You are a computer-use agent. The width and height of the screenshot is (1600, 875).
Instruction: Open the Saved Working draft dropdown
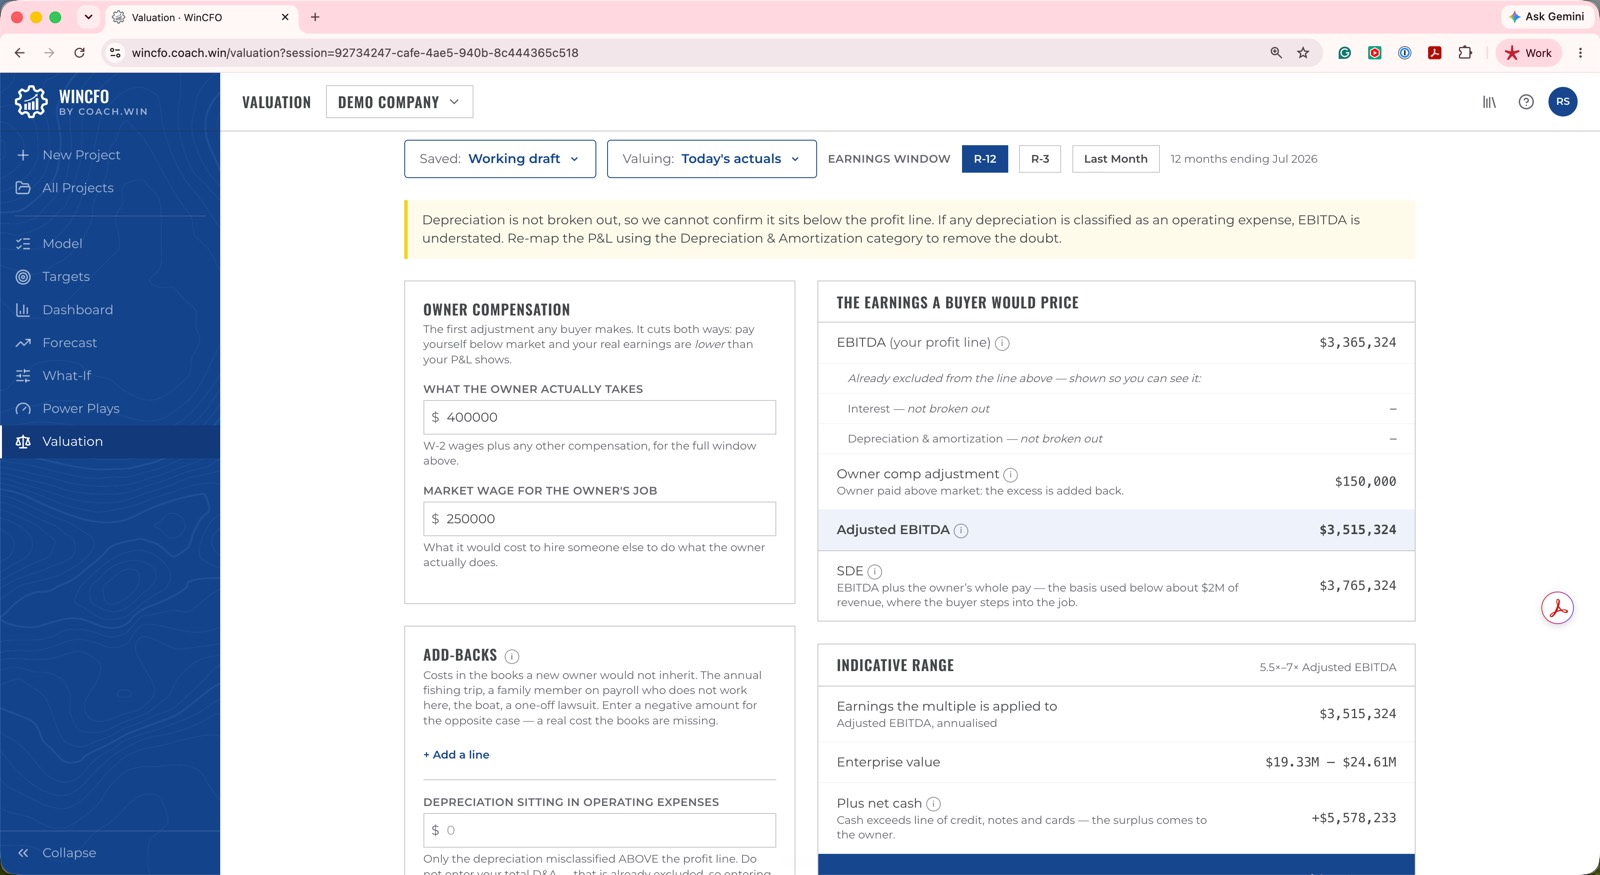500,159
